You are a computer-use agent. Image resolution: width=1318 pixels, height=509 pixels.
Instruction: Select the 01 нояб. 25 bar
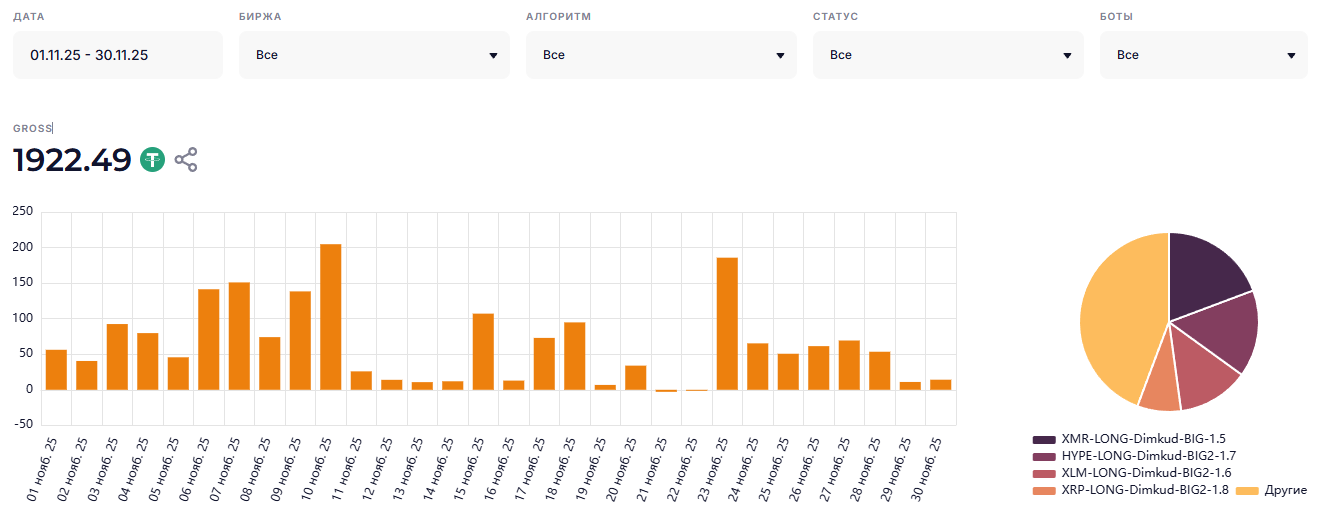click(x=56, y=369)
